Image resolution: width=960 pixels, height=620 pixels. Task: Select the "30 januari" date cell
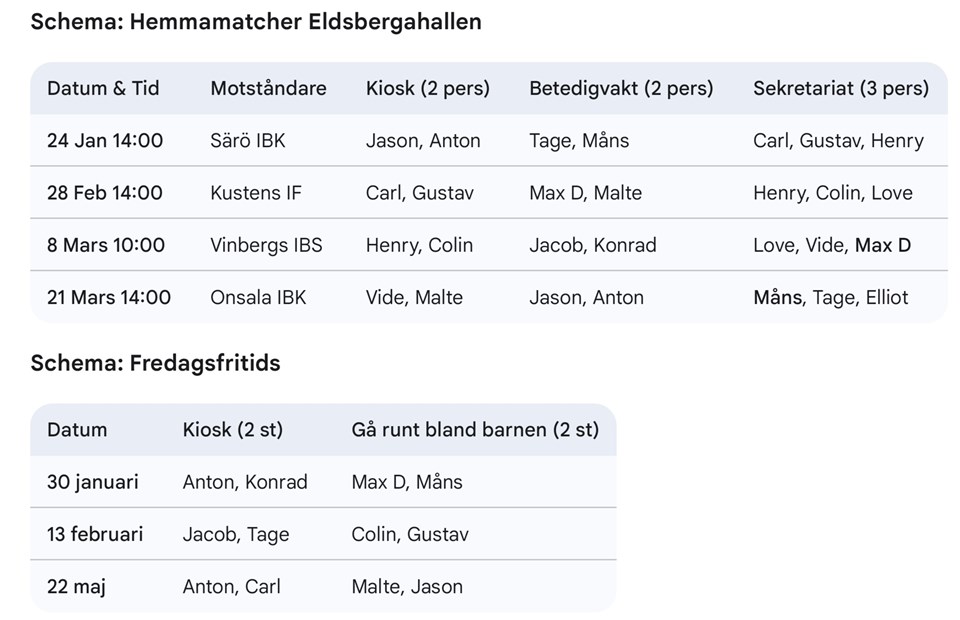(93, 482)
